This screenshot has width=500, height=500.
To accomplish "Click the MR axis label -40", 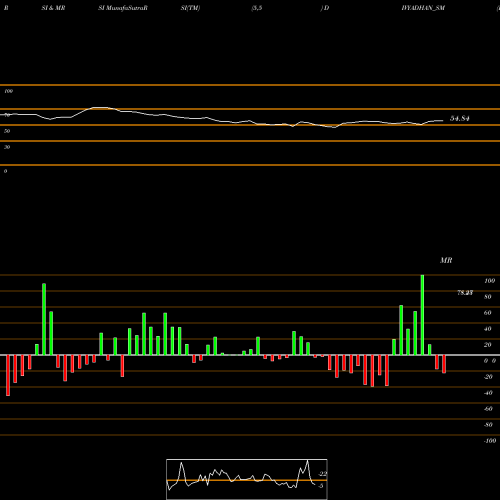I will 488,393.
